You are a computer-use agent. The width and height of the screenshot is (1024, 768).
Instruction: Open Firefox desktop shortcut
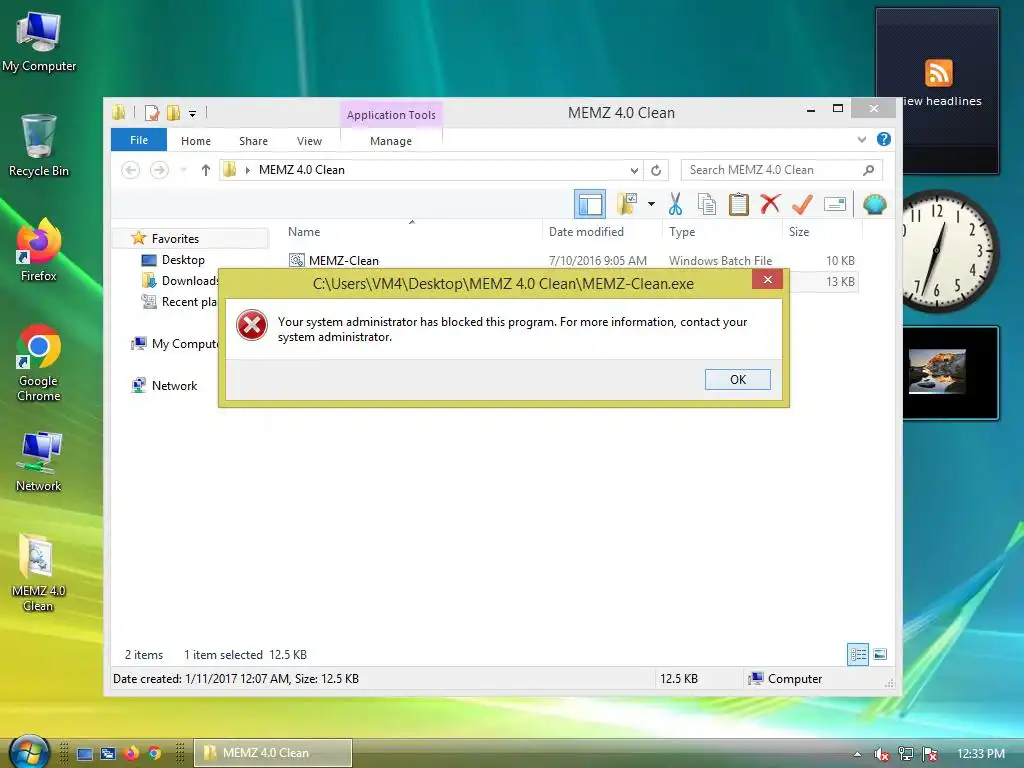pyautogui.click(x=39, y=250)
